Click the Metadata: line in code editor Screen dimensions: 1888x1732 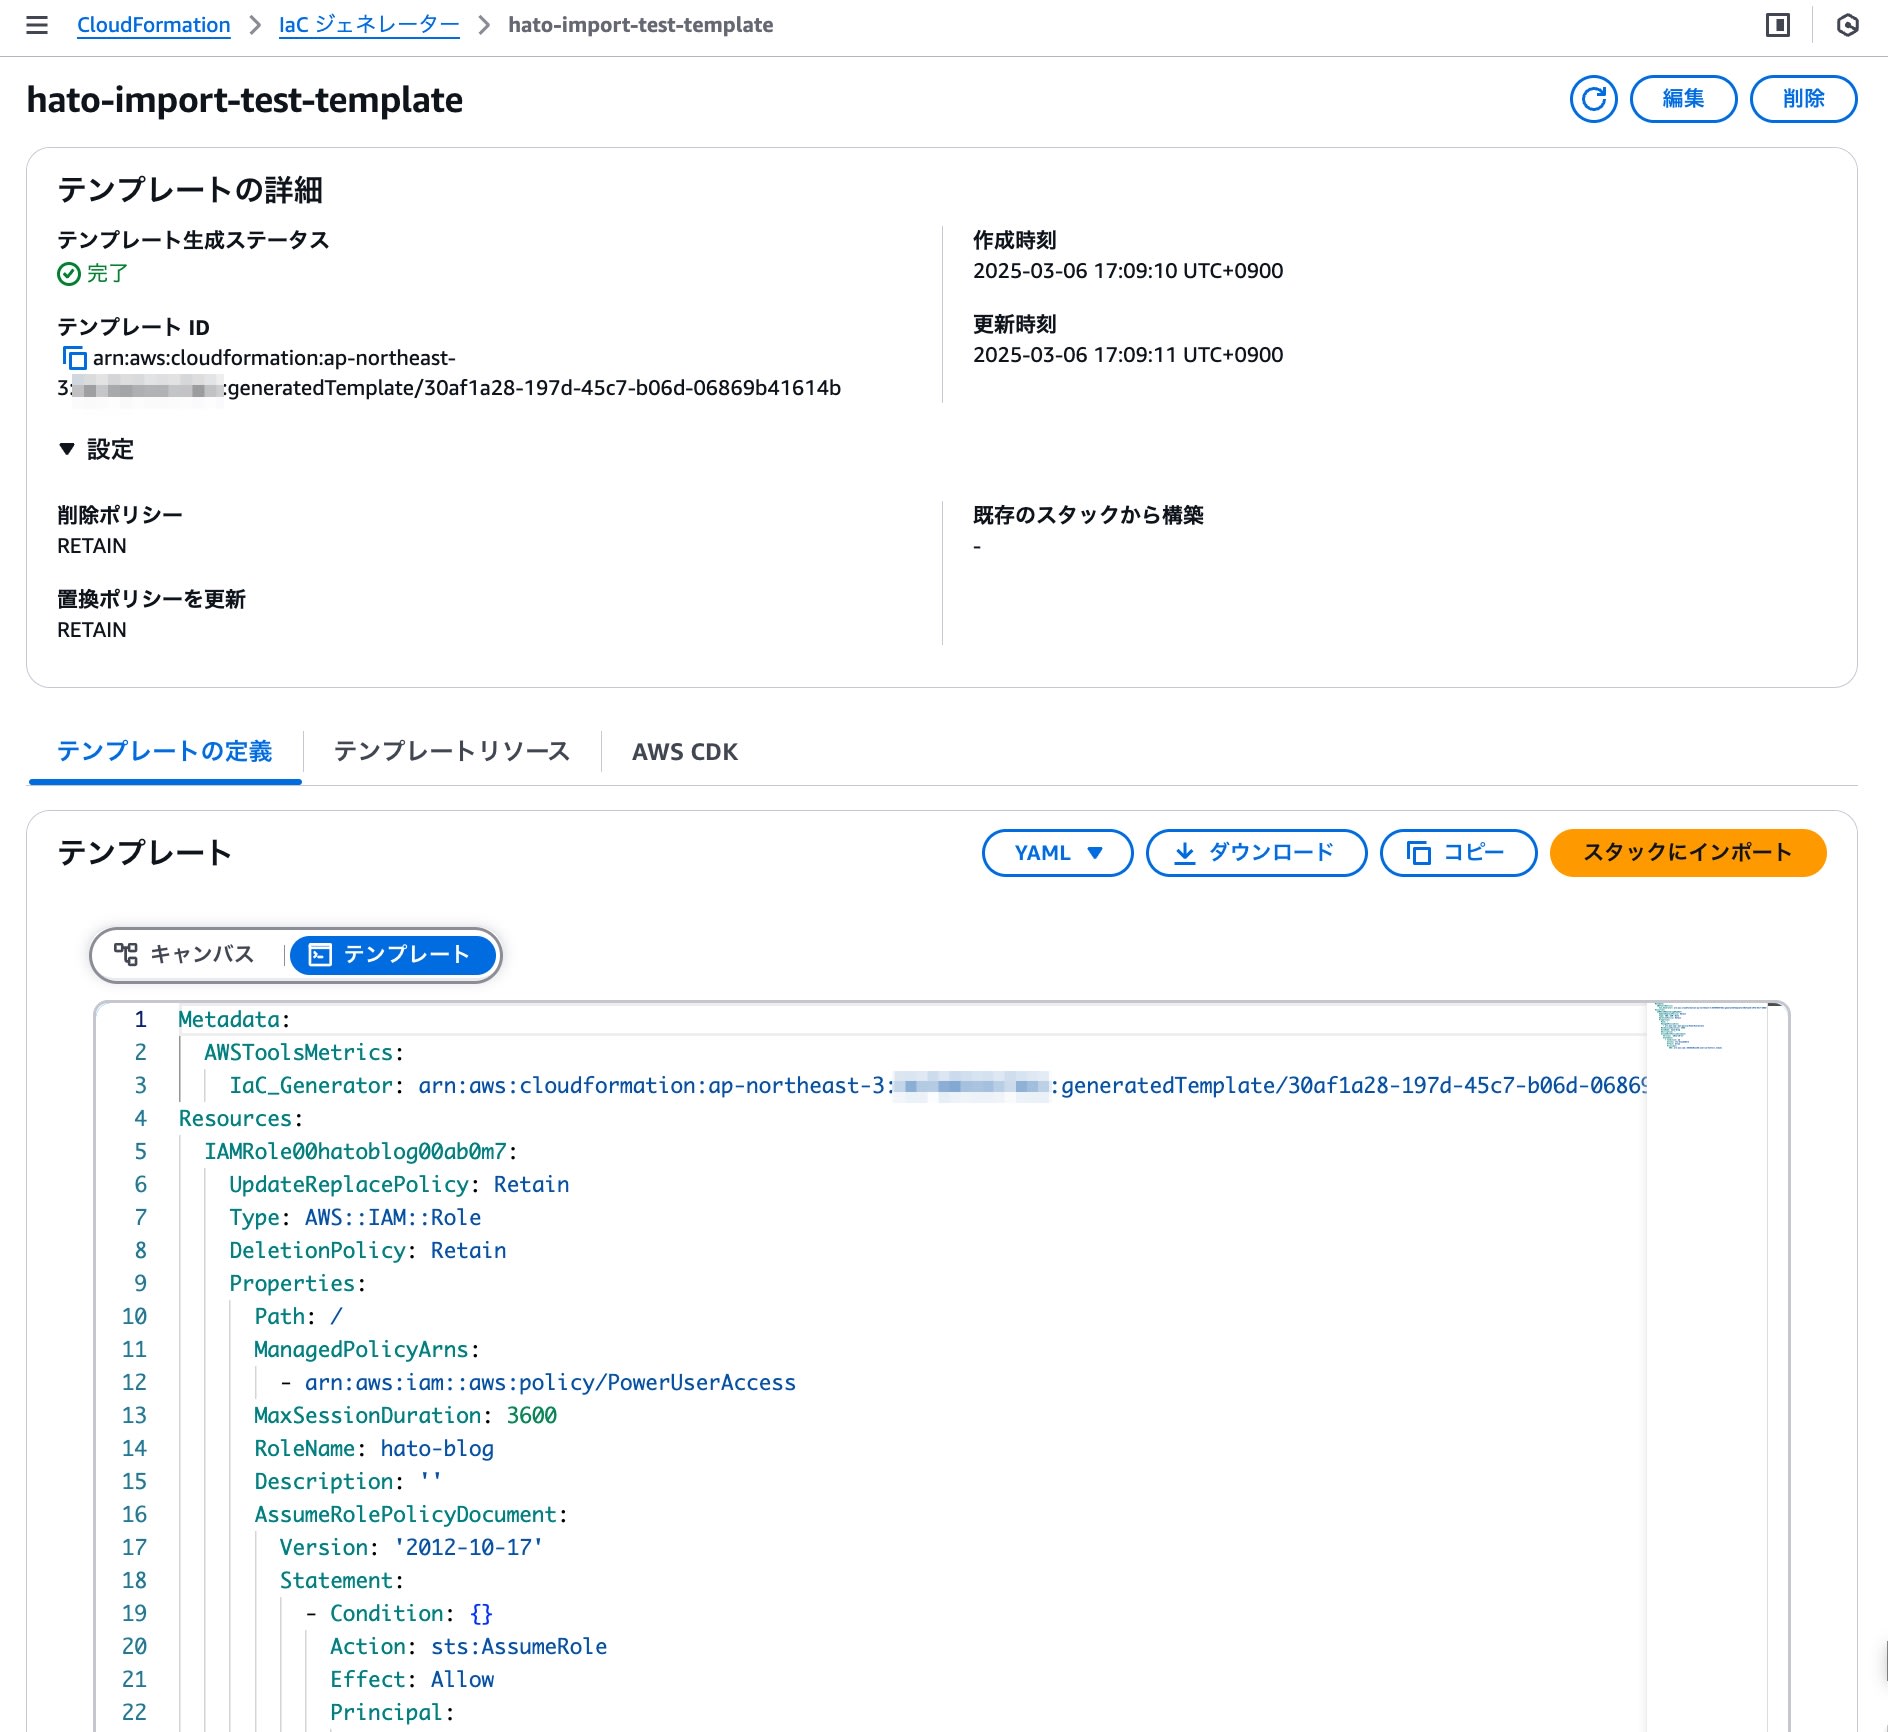point(234,1019)
